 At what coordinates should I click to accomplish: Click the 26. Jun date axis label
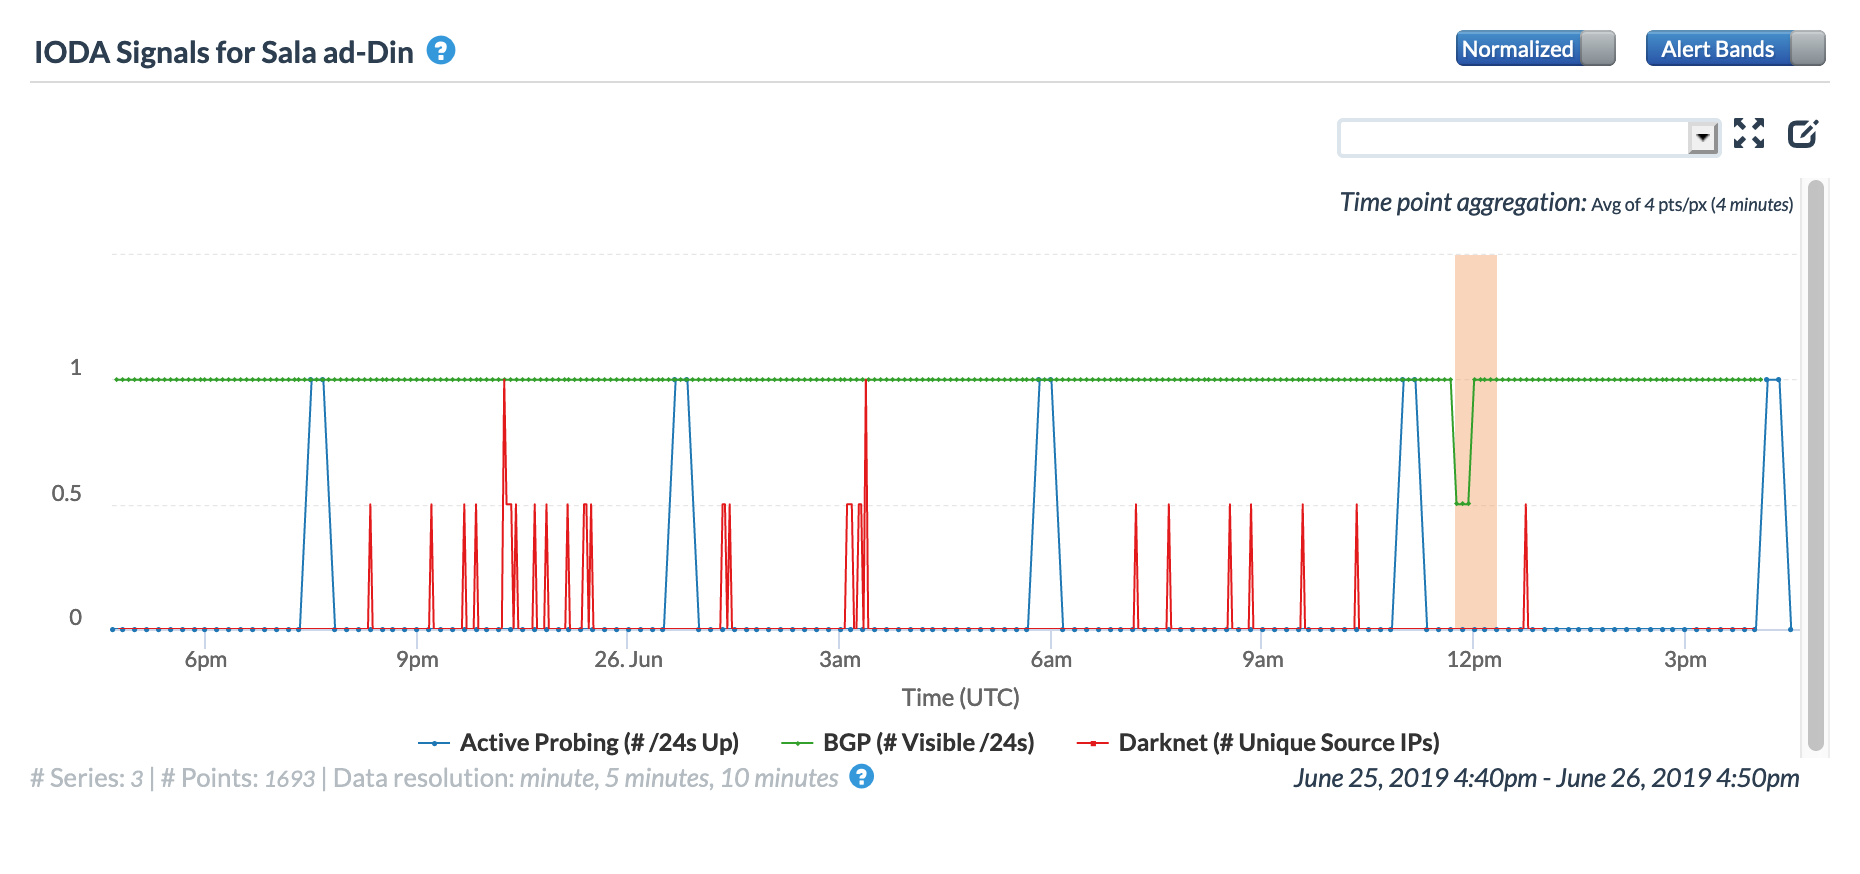[628, 660]
